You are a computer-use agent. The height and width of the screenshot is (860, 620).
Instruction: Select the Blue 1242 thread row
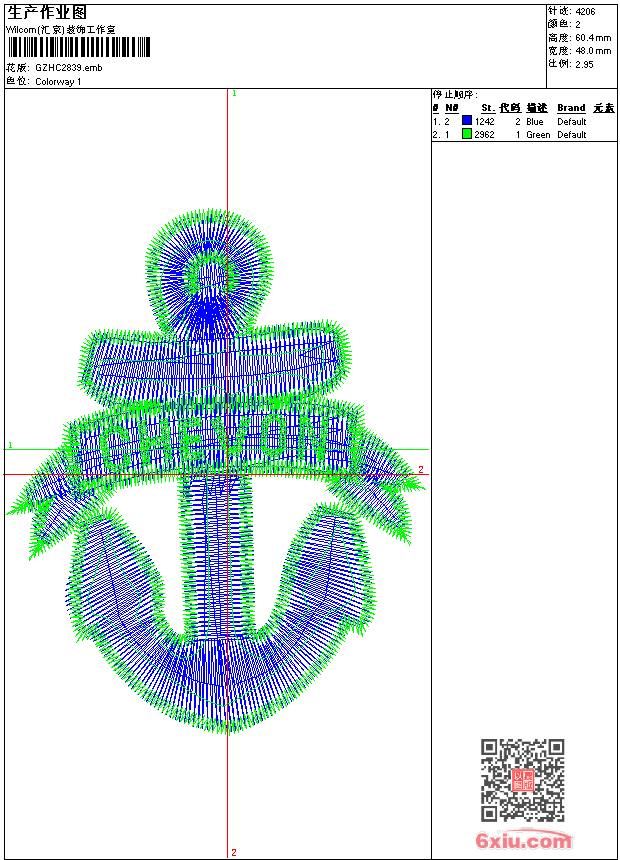[520, 121]
